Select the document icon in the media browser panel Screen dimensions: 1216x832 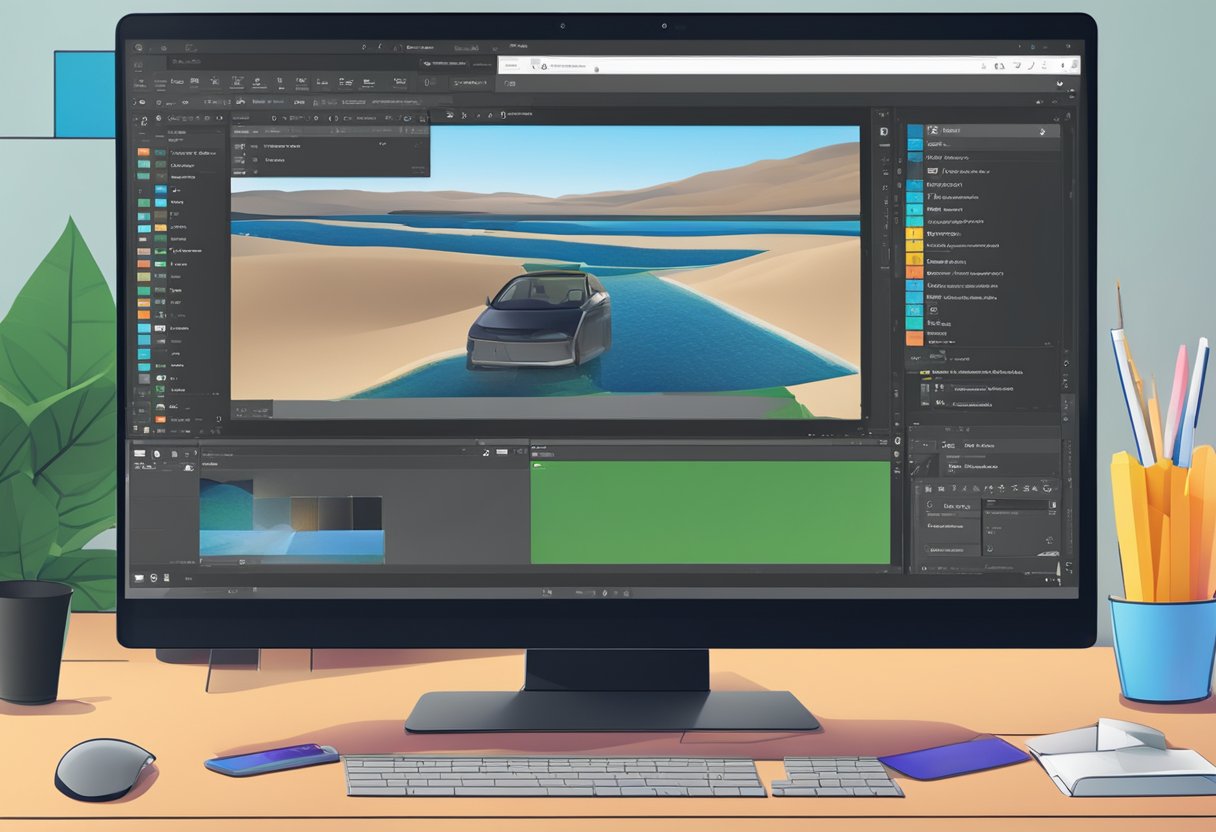tap(175, 454)
